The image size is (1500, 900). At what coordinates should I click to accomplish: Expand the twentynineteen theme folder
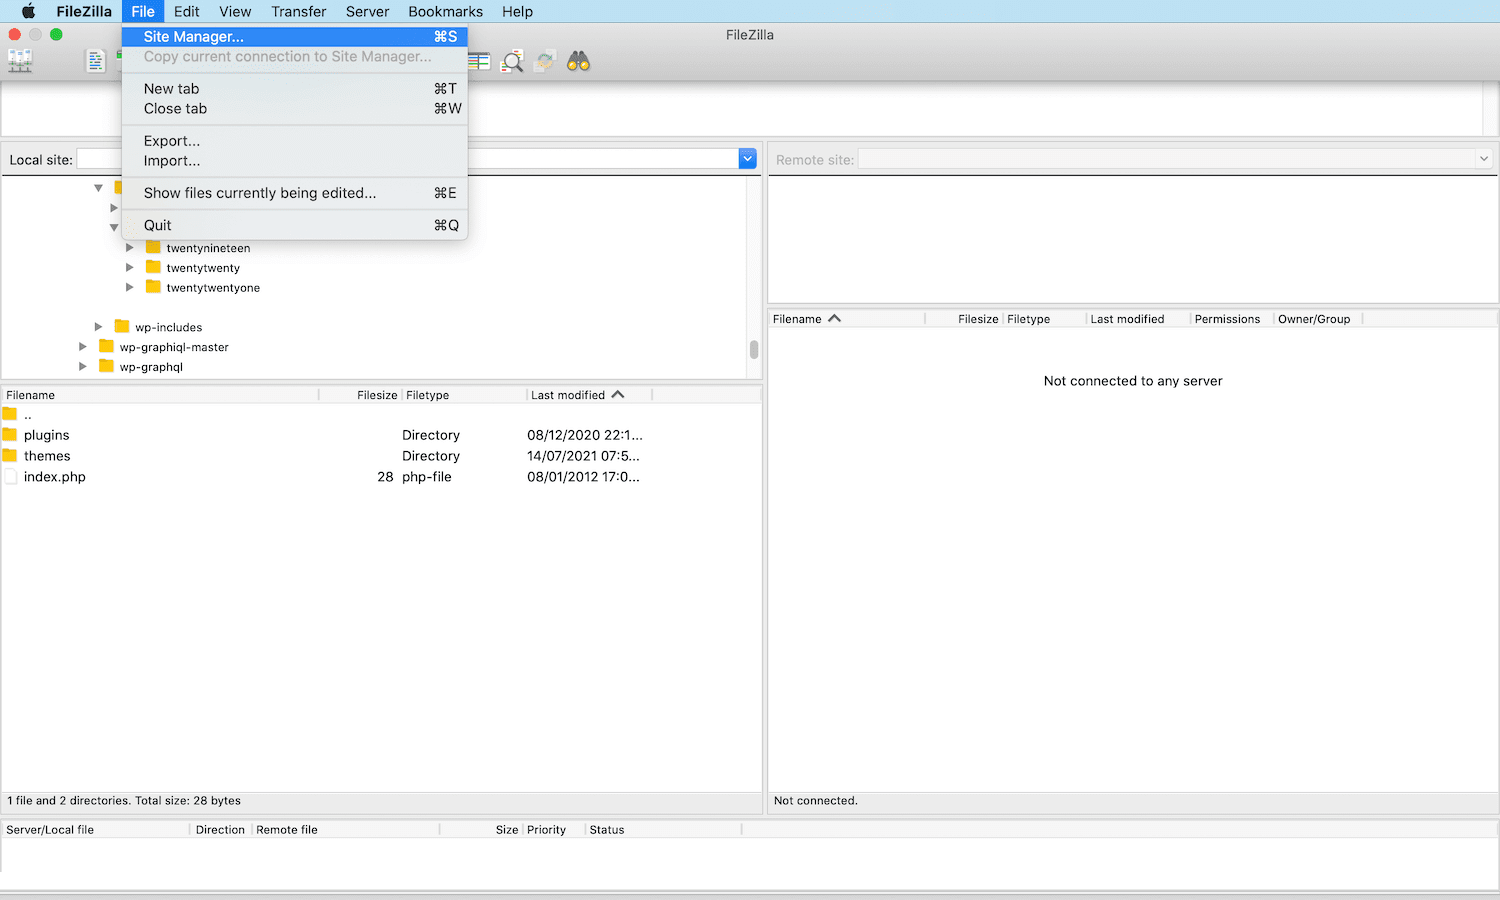coord(130,247)
